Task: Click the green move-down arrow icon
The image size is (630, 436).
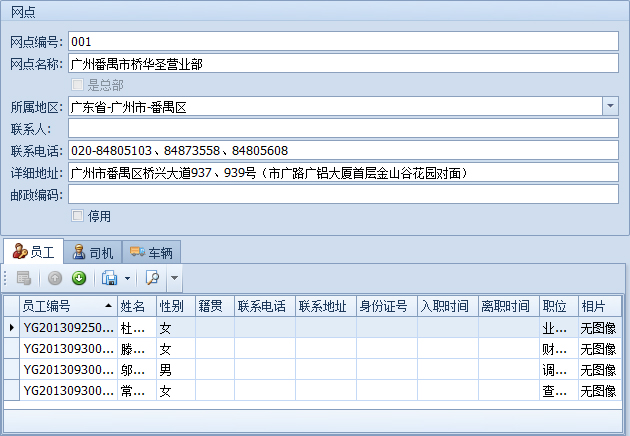Action: pyautogui.click(x=79, y=278)
